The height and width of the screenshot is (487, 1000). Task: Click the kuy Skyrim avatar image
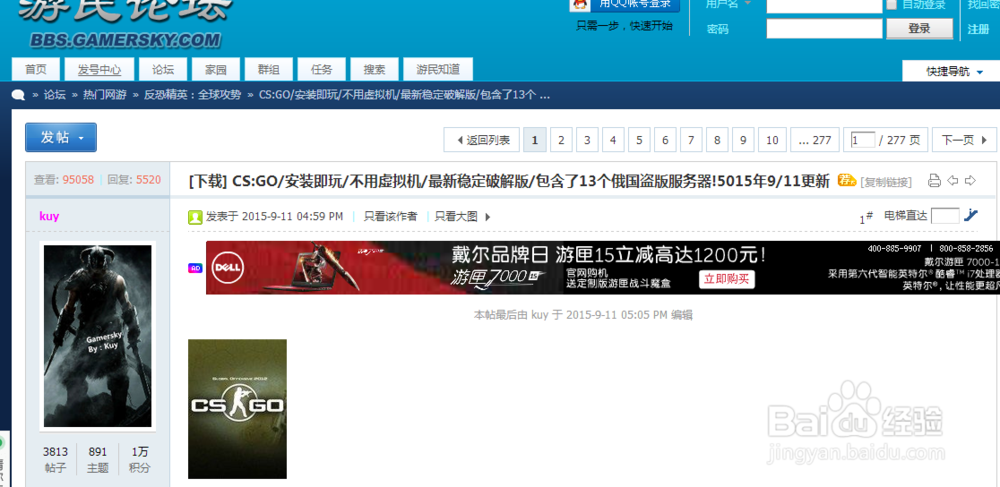(x=98, y=336)
